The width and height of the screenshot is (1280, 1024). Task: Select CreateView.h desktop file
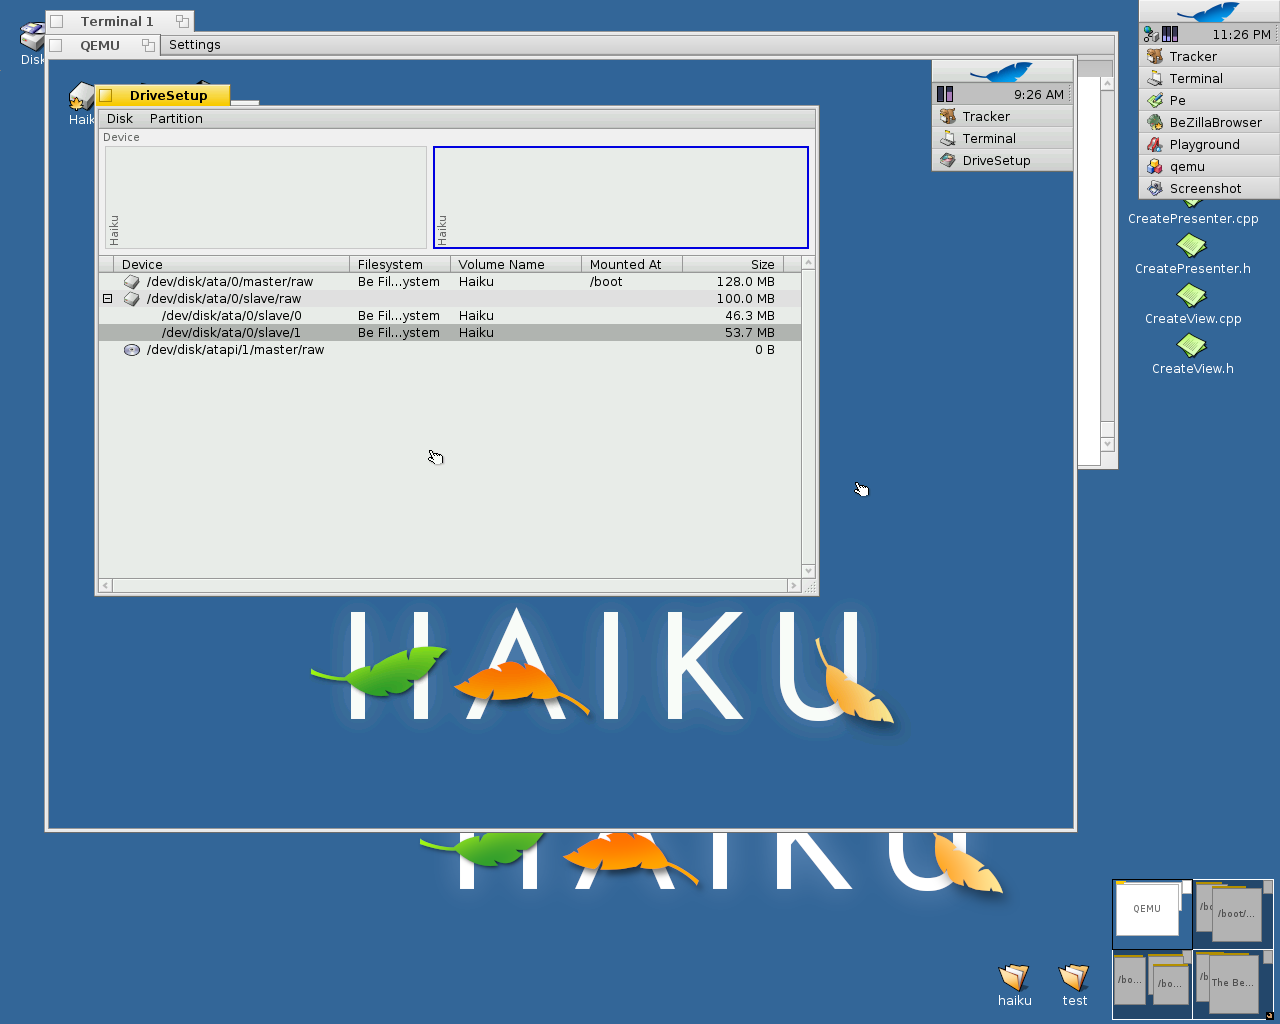[x=1192, y=354]
